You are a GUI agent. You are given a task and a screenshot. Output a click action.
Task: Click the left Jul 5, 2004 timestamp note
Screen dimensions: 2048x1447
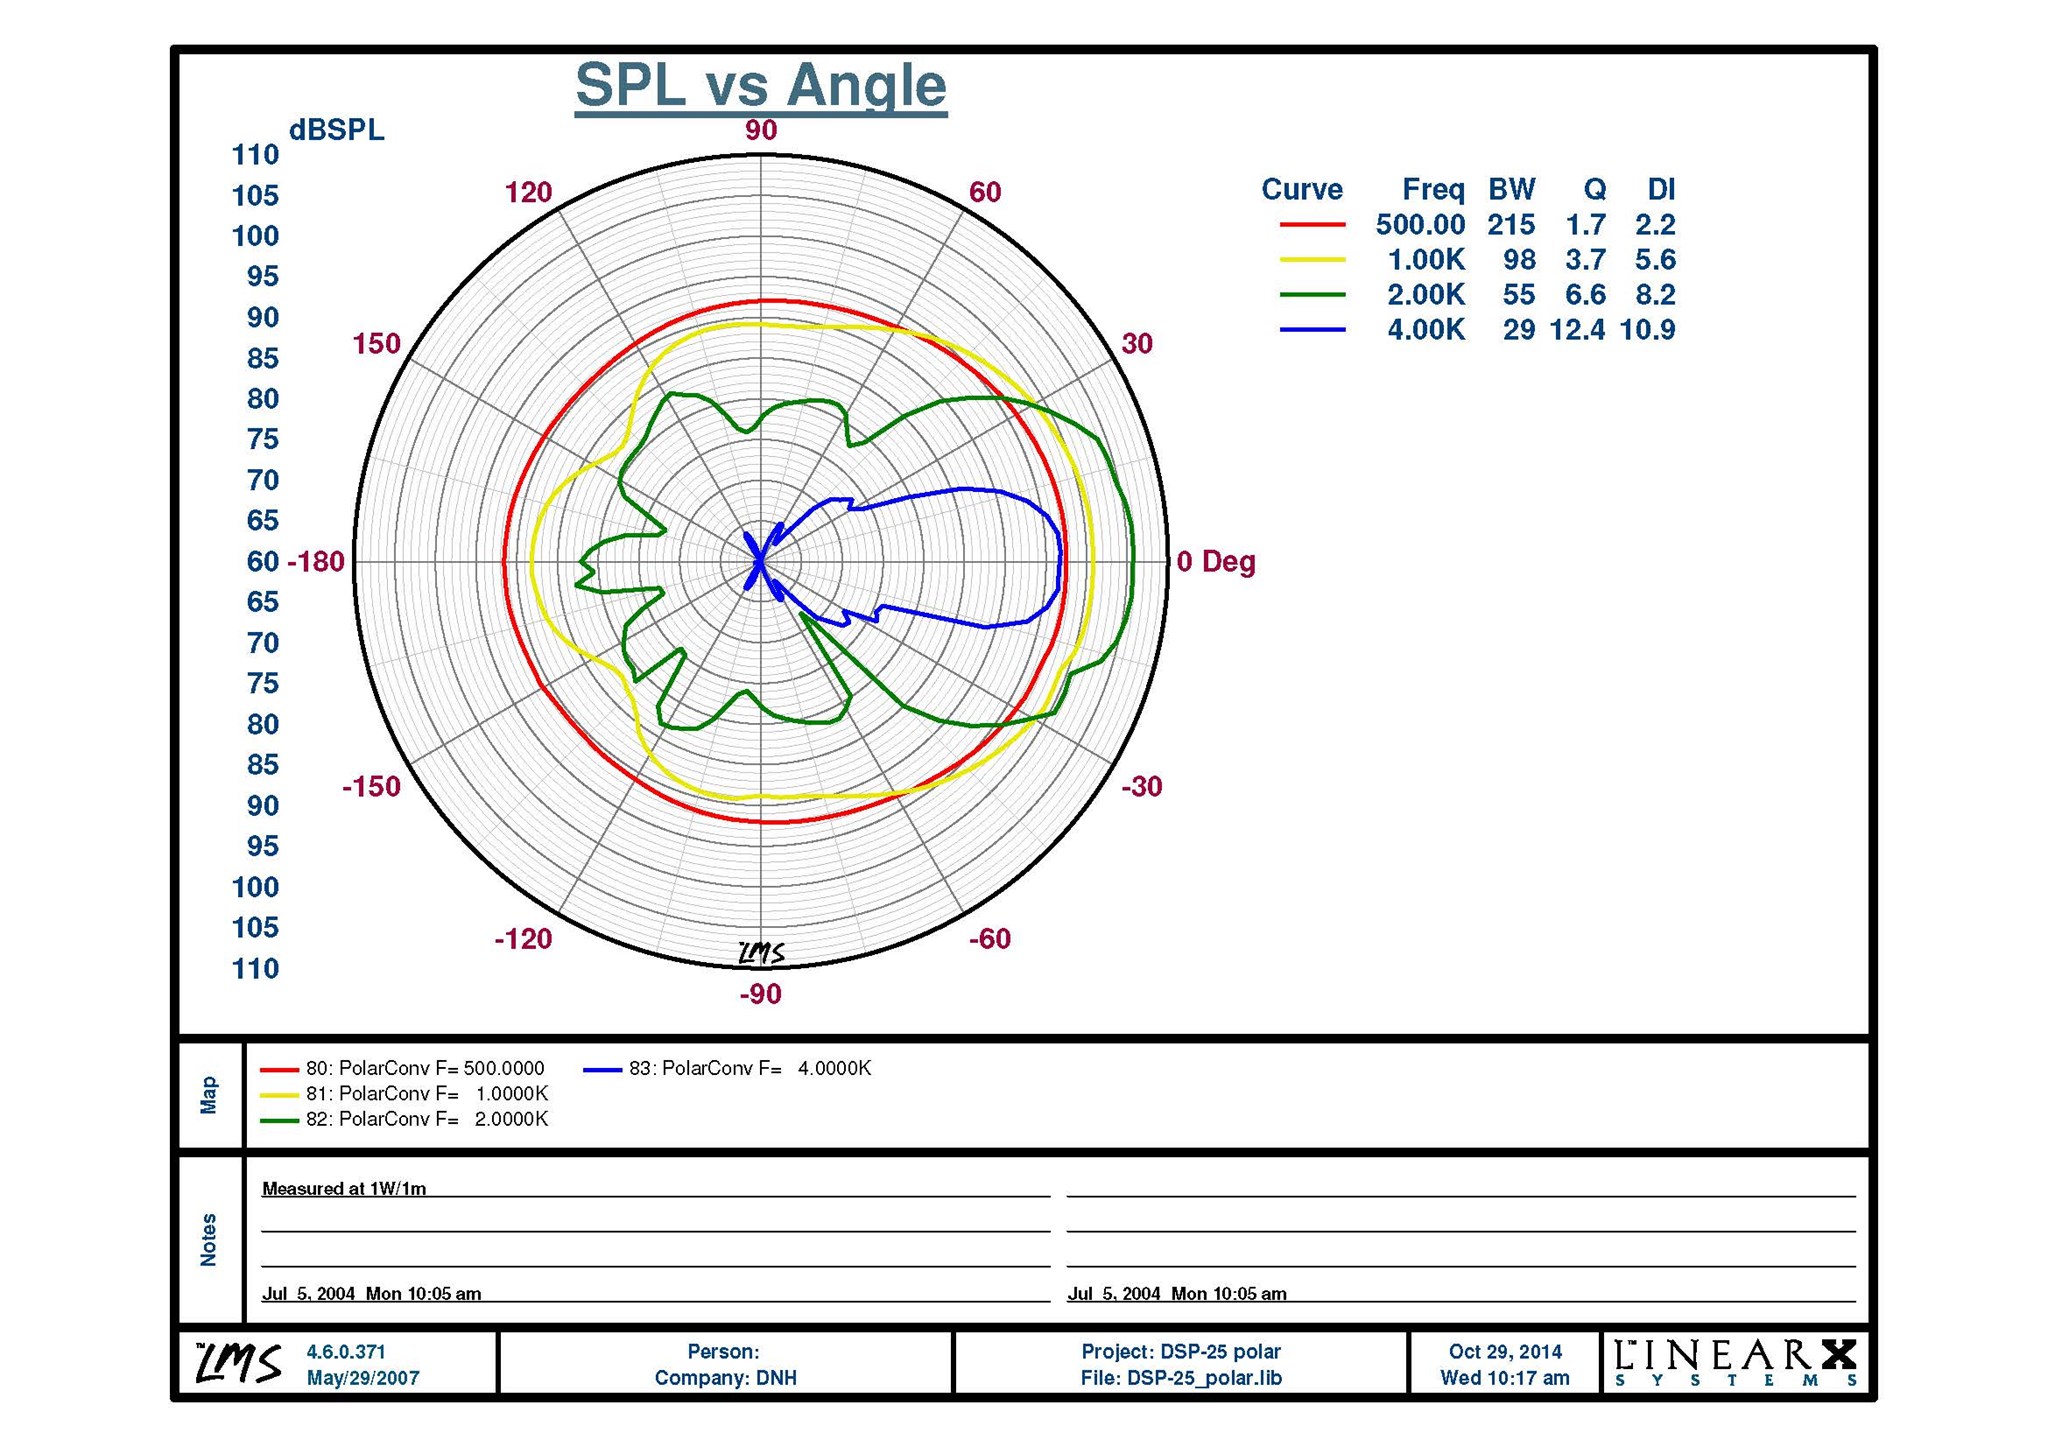371,1294
